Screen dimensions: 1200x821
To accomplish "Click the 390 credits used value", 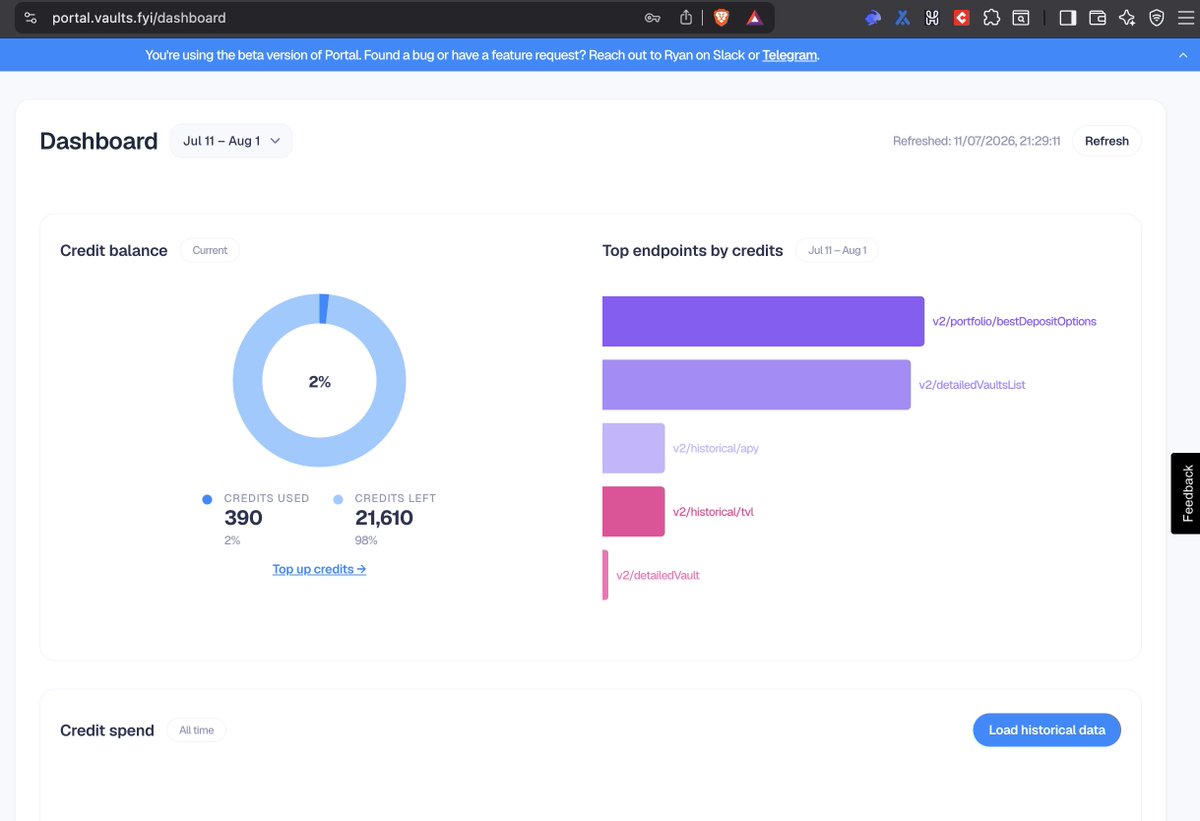I will pyautogui.click(x=243, y=517).
